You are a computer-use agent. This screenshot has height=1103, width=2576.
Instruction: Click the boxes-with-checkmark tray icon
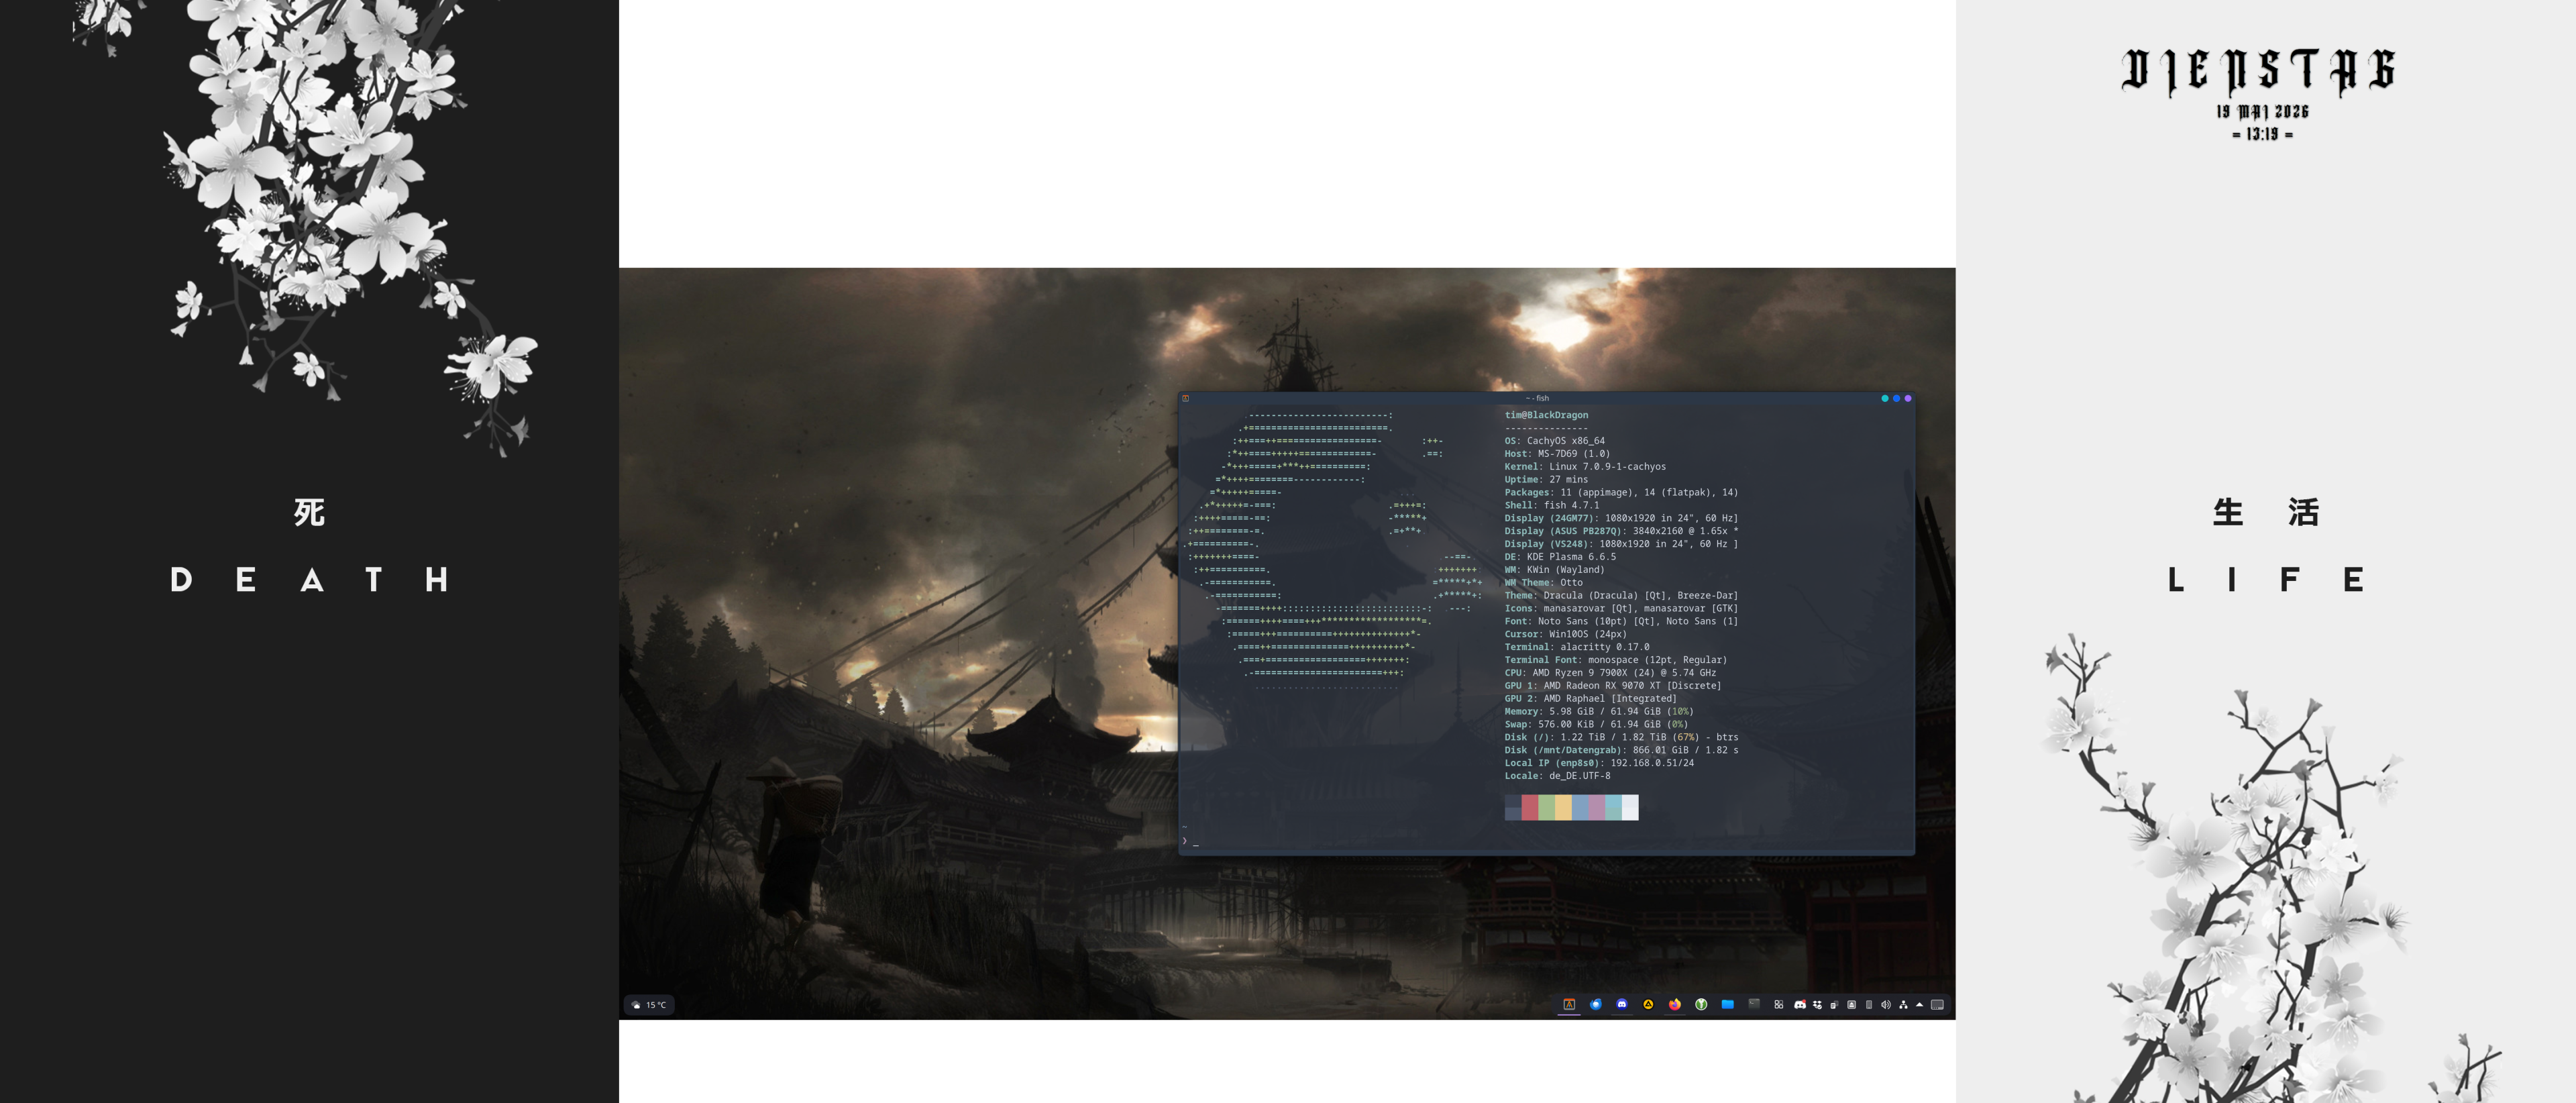[1818, 1005]
